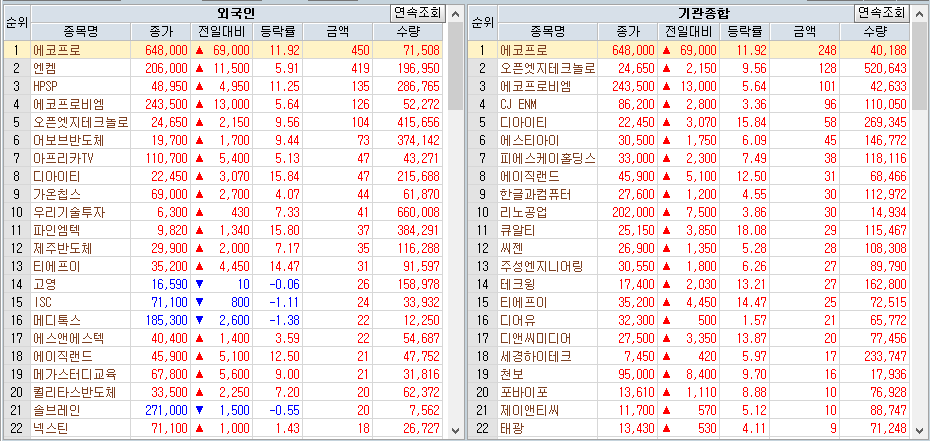930x441 pixels.
Task: Select 티에프이 in 외국인 list
Action: [224, 267]
